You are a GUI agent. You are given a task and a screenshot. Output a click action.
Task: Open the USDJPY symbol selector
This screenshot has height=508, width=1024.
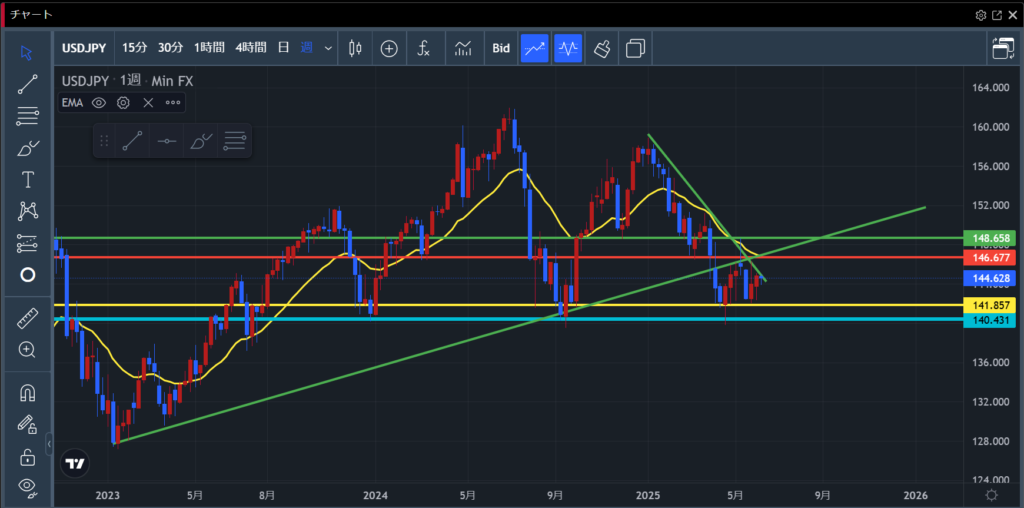click(85, 48)
